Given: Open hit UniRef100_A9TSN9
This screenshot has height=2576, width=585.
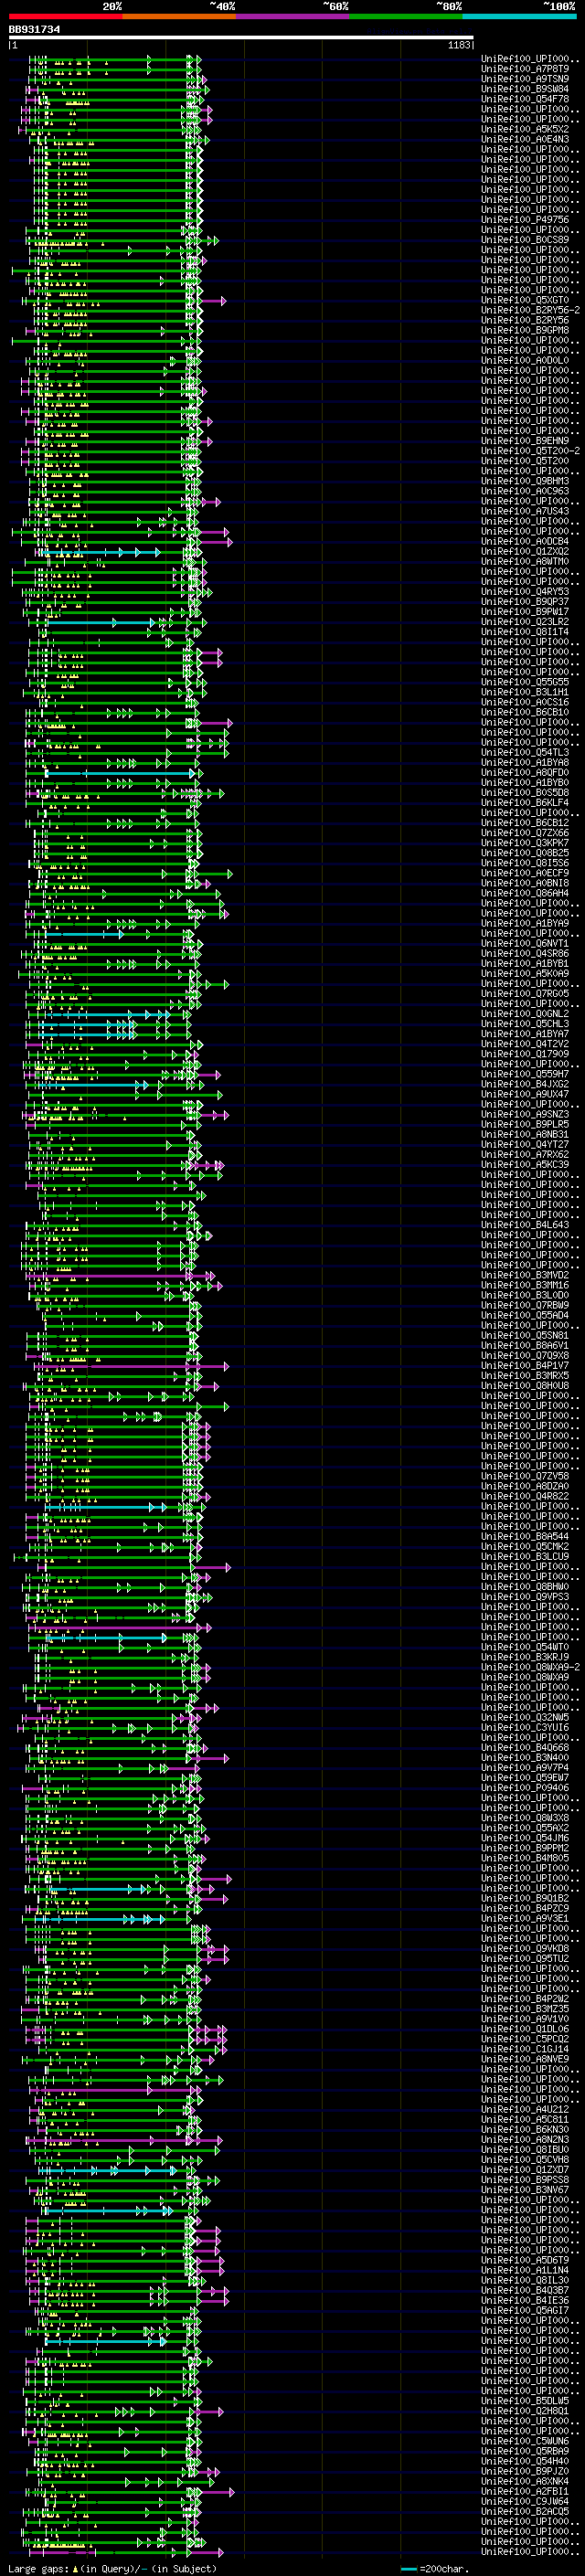Looking at the screenshot, I should (x=525, y=79).
